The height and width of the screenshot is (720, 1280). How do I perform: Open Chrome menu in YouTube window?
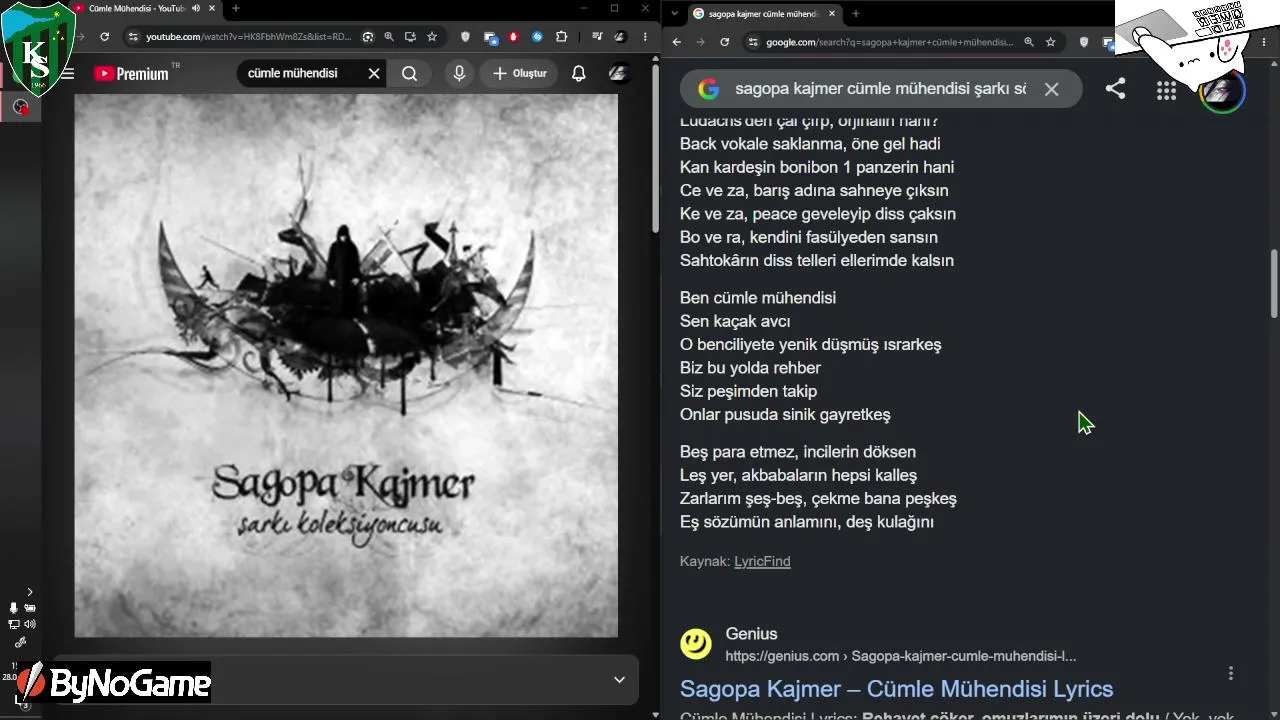643,37
